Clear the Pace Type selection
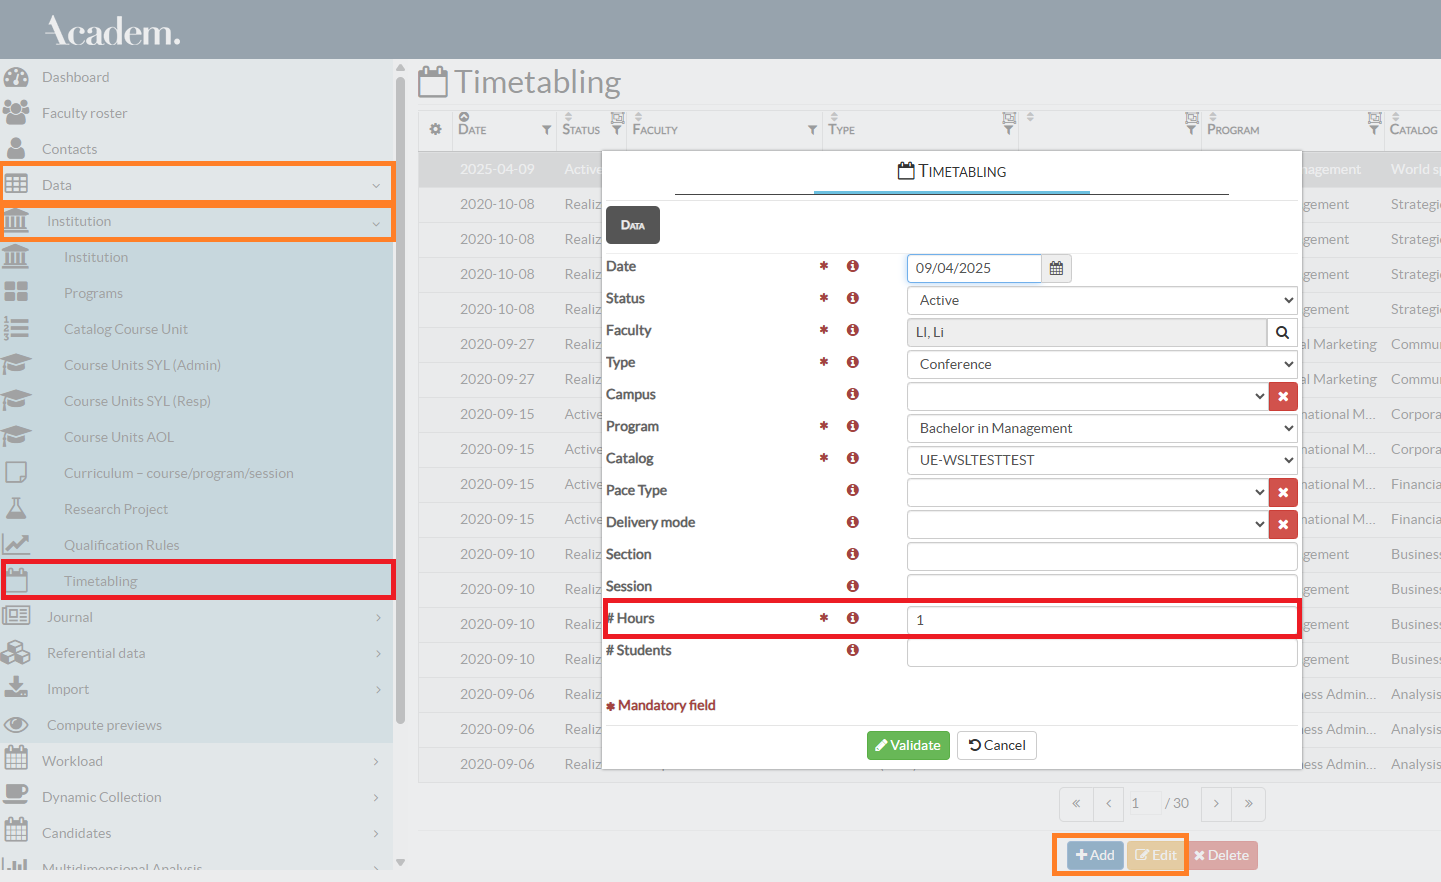The width and height of the screenshot is (1441, 882). [x=1283, y=492]
